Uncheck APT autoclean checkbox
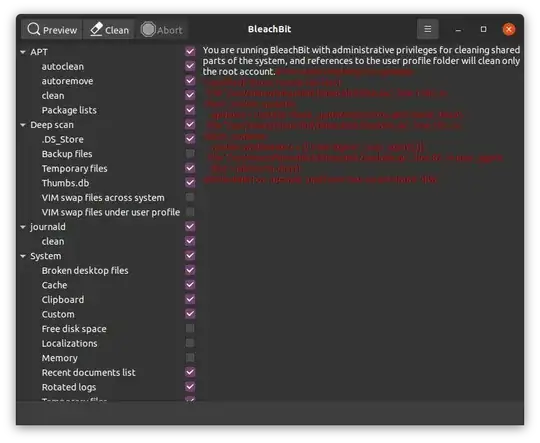 [x=190, y=66]
